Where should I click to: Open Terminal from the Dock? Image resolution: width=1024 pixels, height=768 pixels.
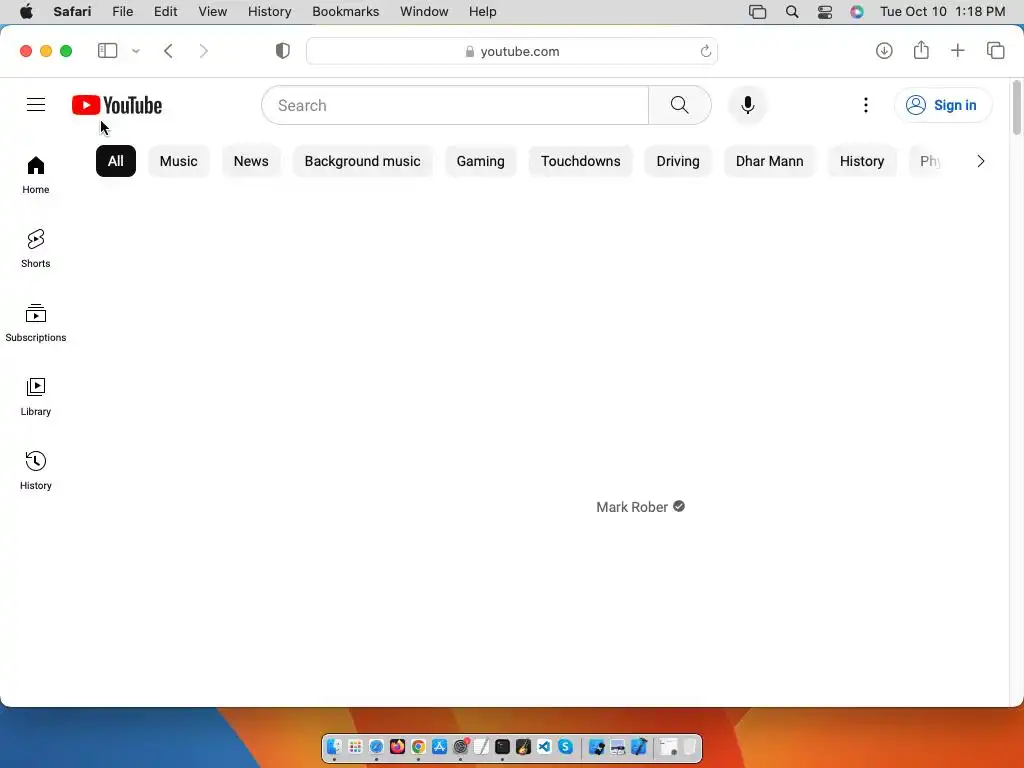coord(502,746)
